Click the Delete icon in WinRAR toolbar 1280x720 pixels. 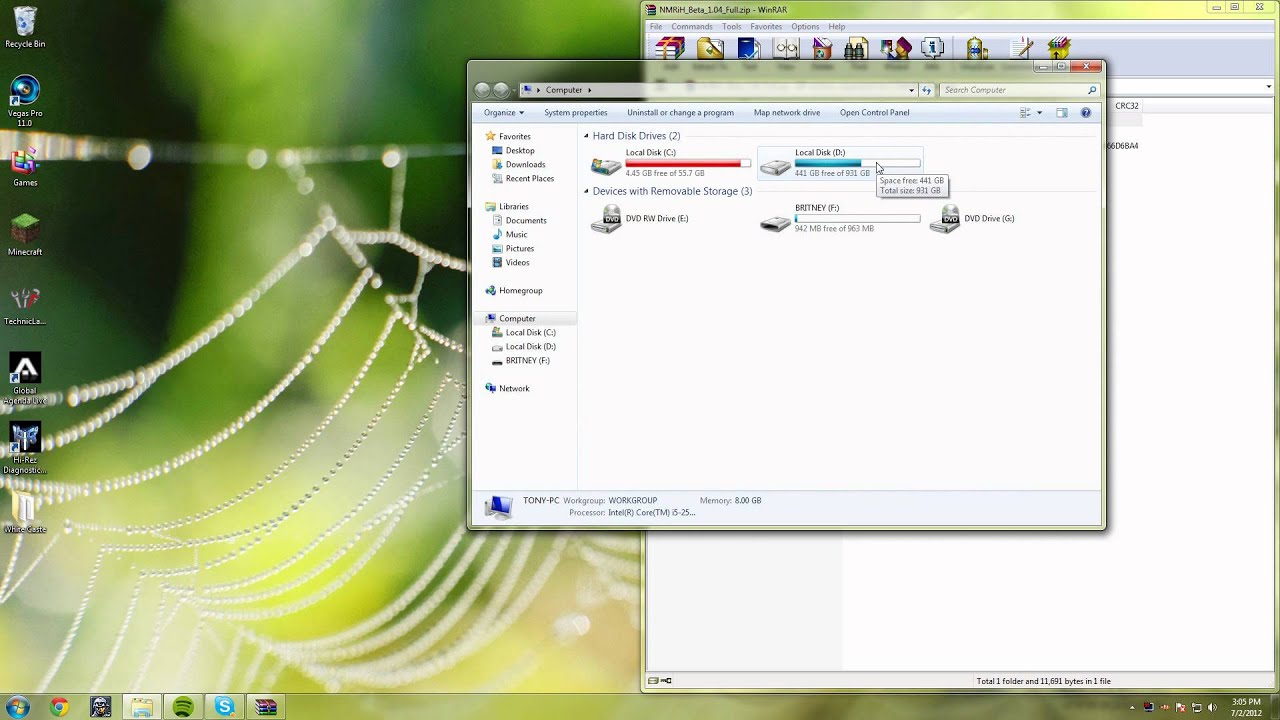(823, 48)
